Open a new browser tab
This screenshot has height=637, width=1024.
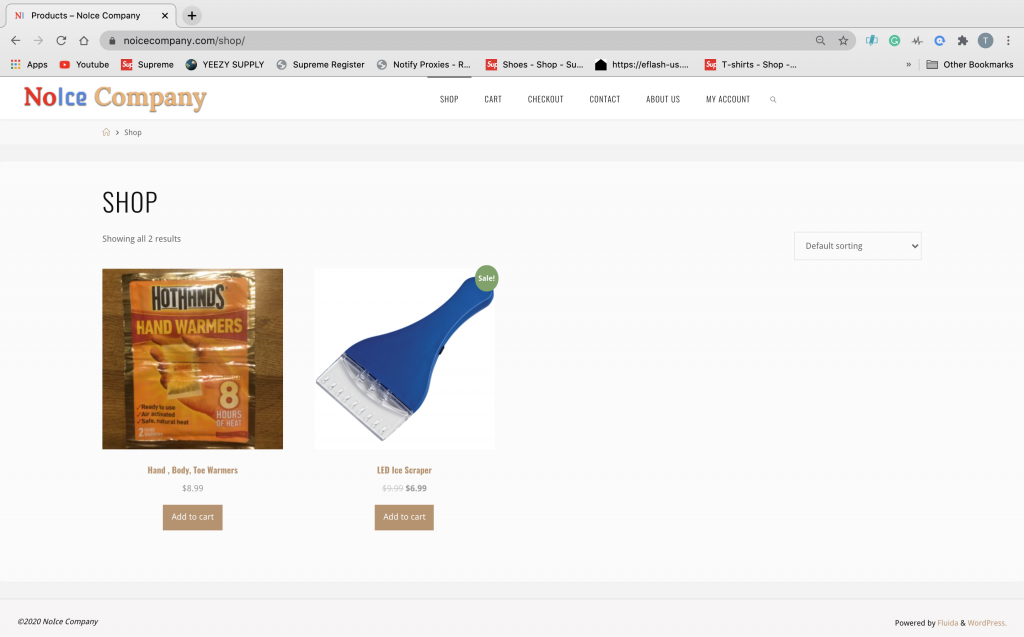point(191,16)
